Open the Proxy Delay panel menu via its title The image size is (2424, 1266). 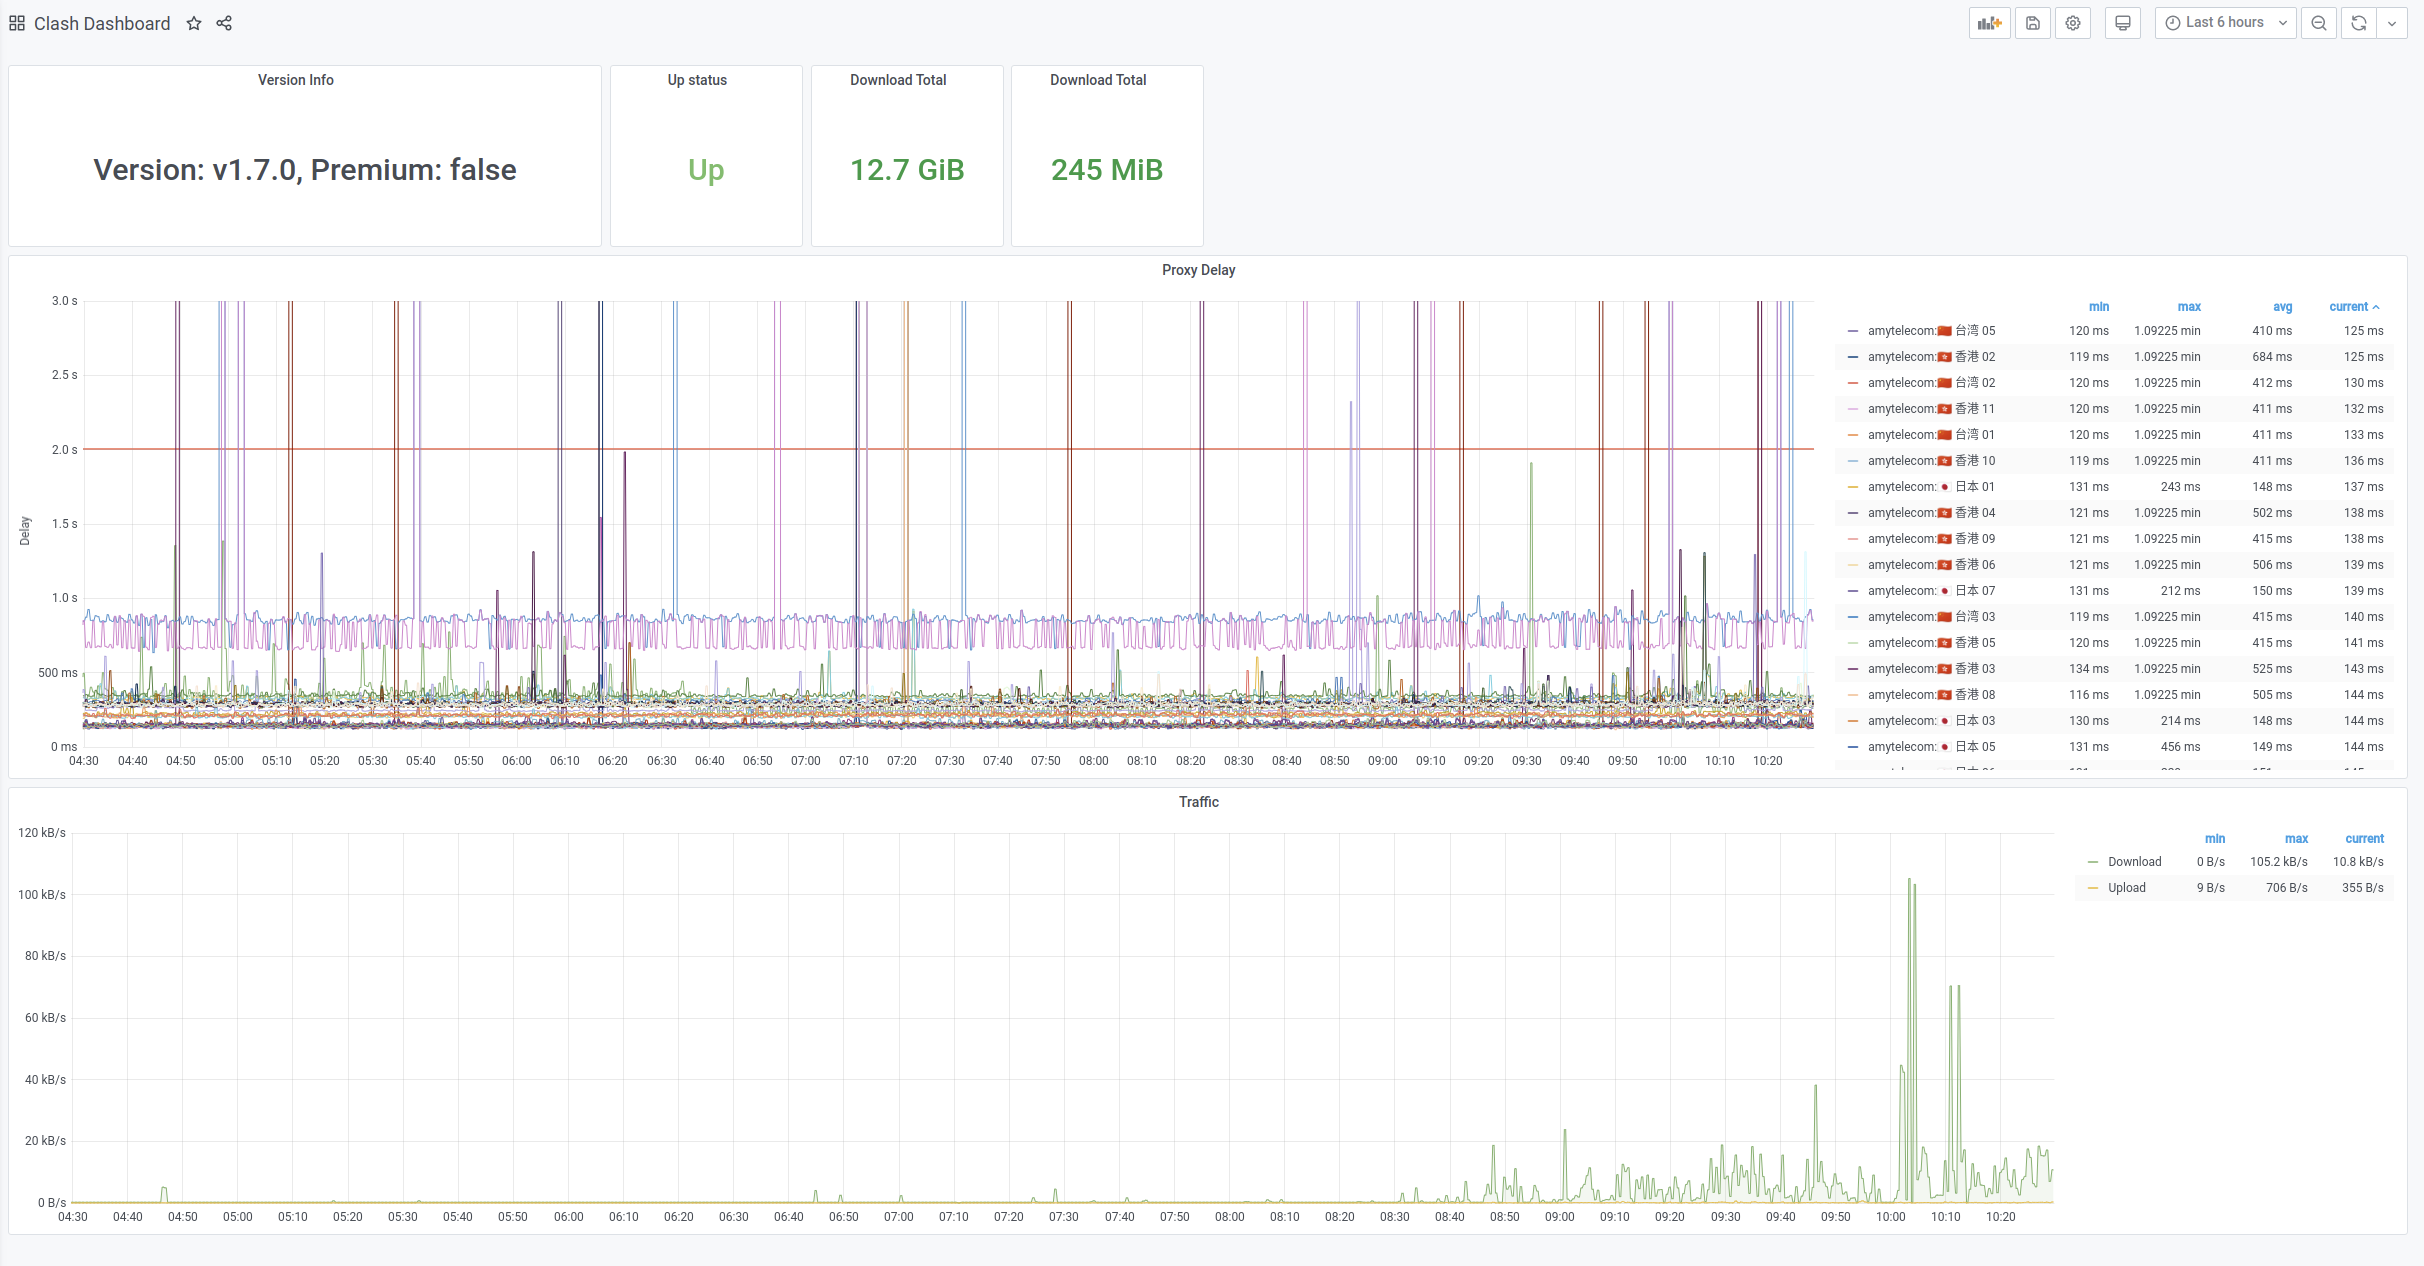[x=1198, y=269]
